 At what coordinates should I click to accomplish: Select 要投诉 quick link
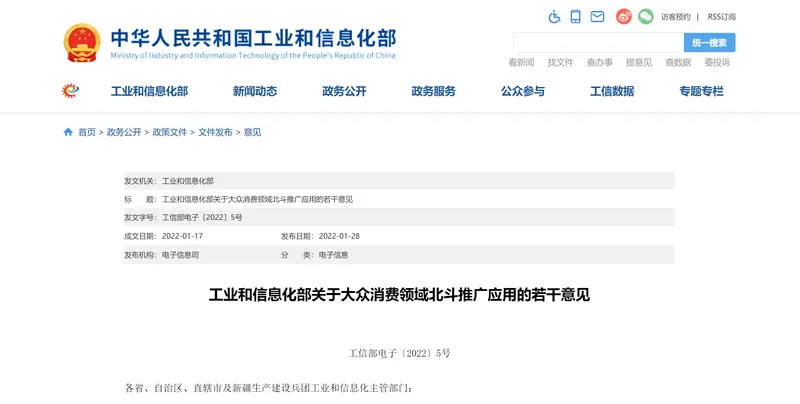717,62
